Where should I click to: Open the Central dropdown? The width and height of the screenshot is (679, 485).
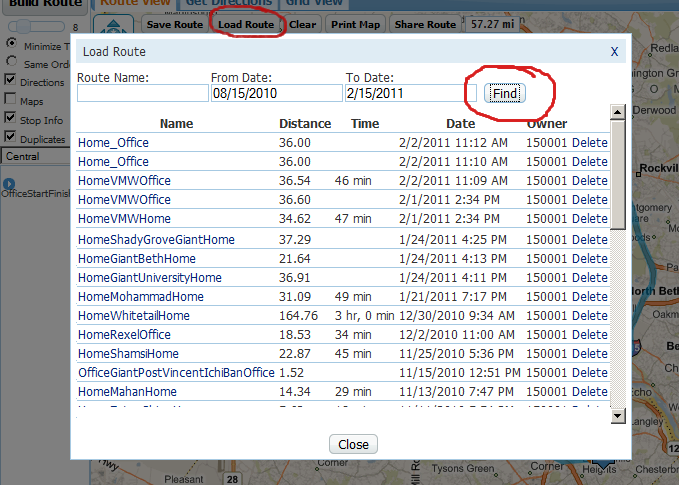pos(35,156)
